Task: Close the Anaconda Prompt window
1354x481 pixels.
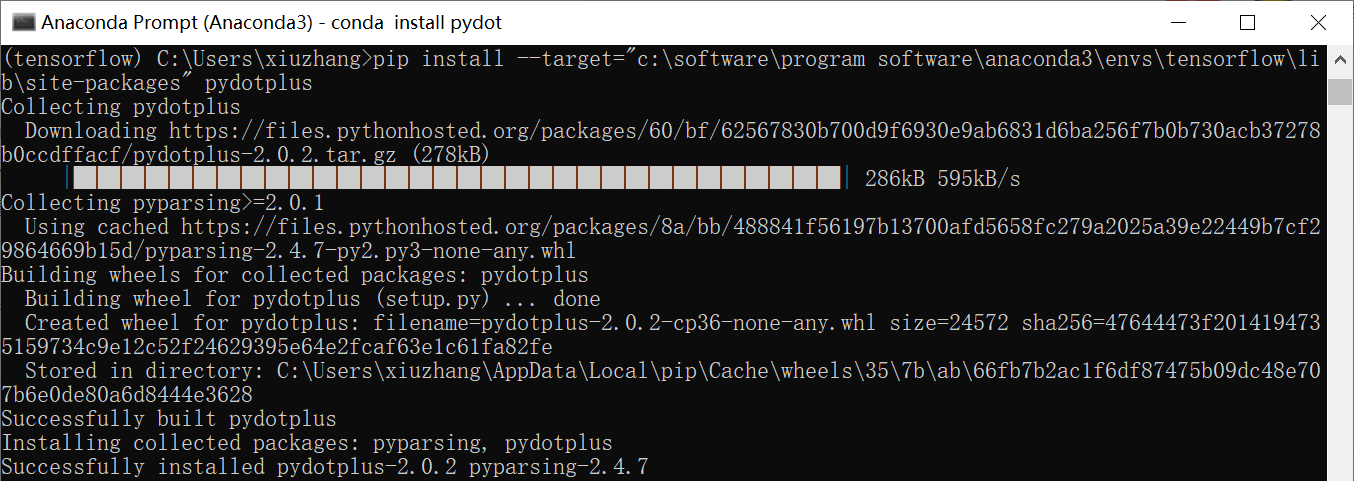Action: click(1316, 22)
